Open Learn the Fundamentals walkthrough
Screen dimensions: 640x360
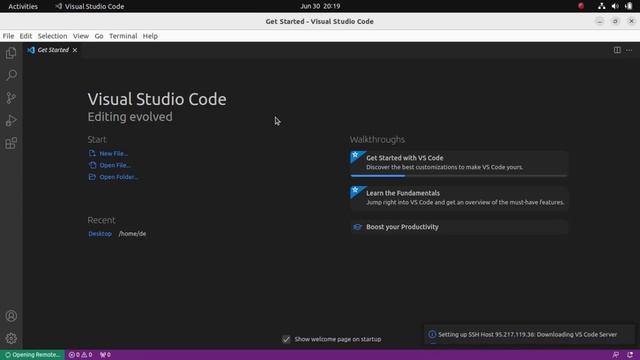click(459, 198)
